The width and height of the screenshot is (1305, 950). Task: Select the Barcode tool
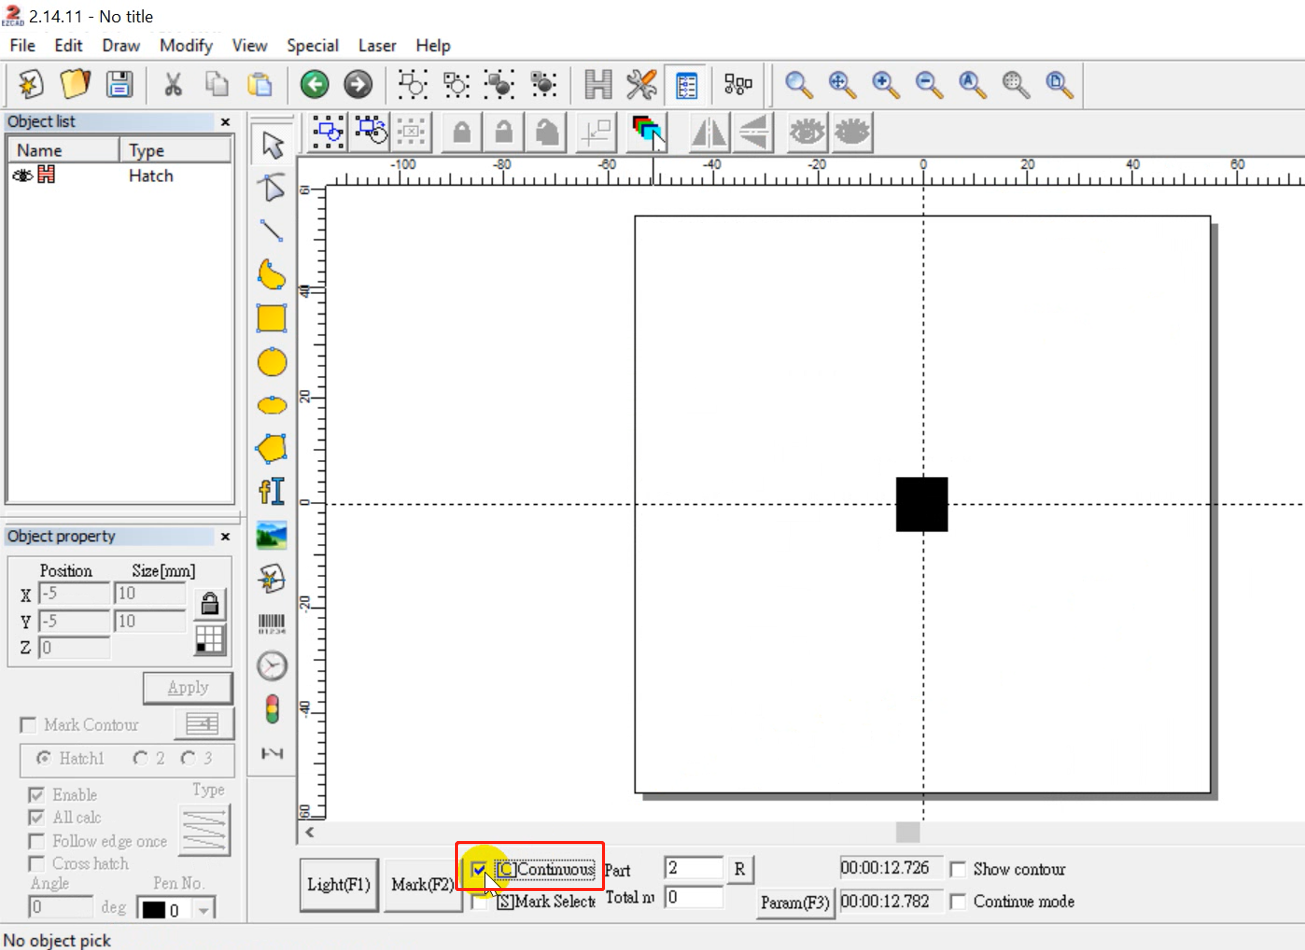[272, 623]
